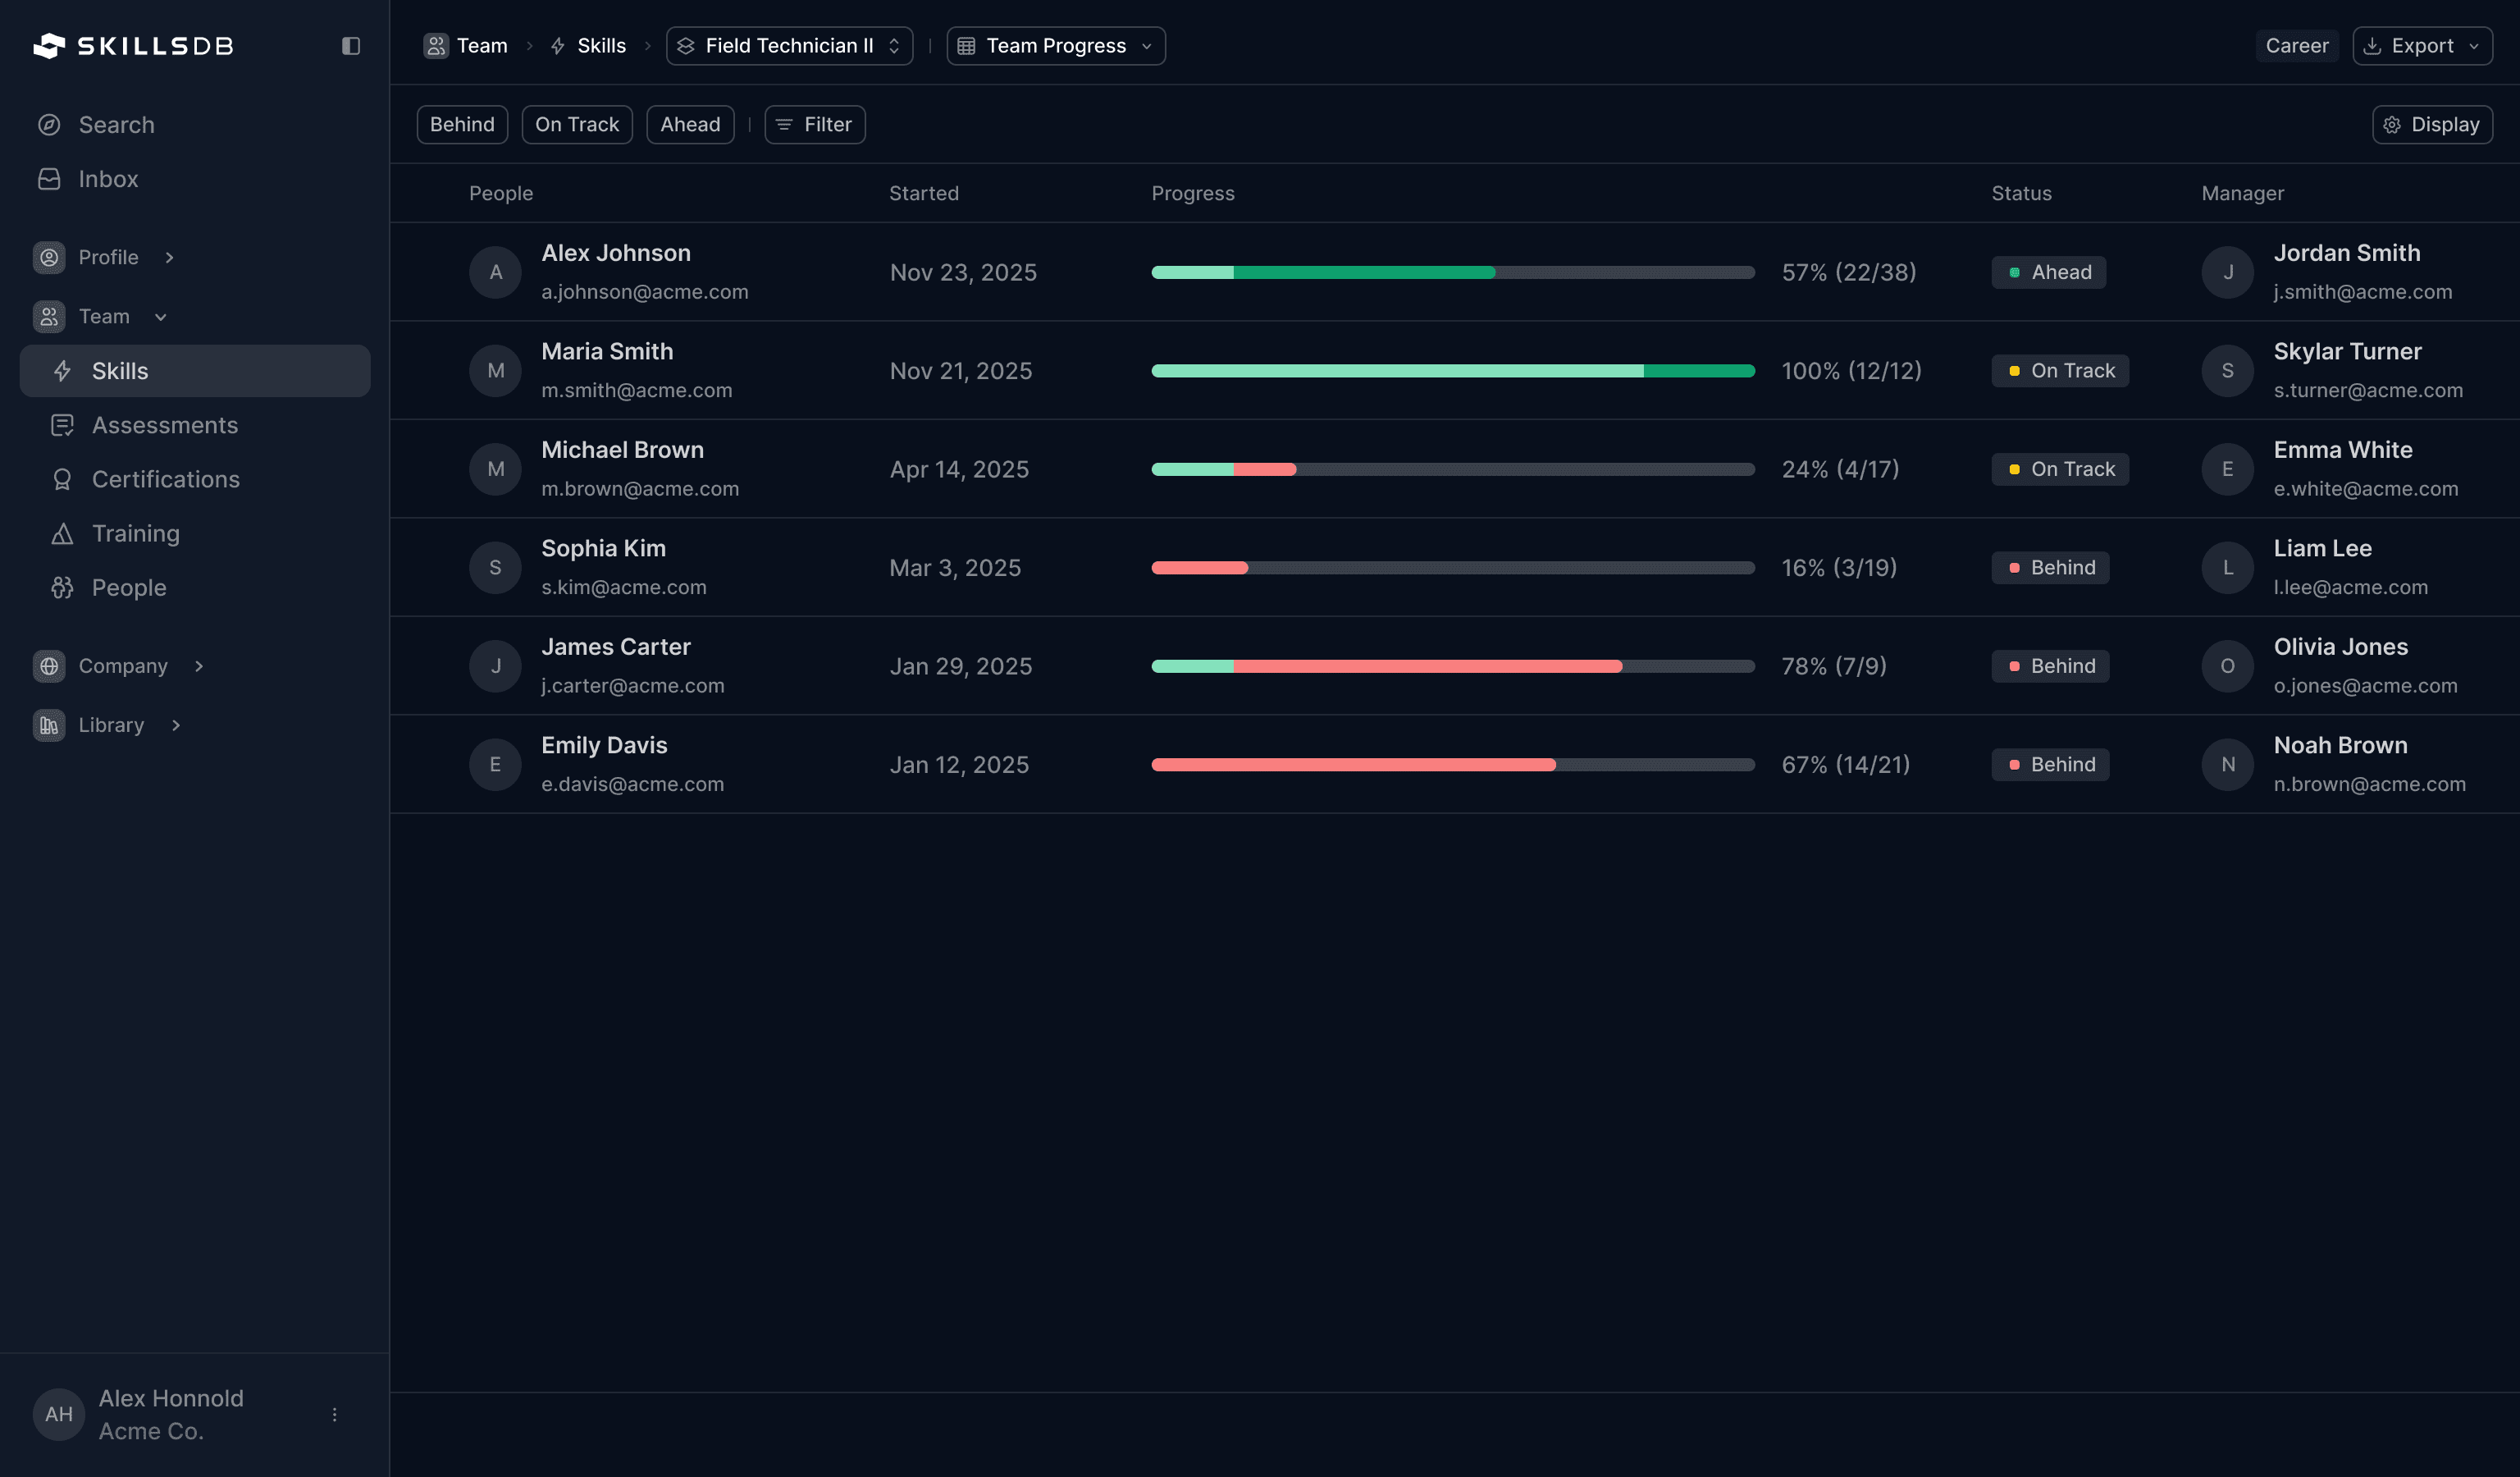Open Inbox tray icon
Viewport: 2520px width, 1477px height.
(x=49, y=179)
